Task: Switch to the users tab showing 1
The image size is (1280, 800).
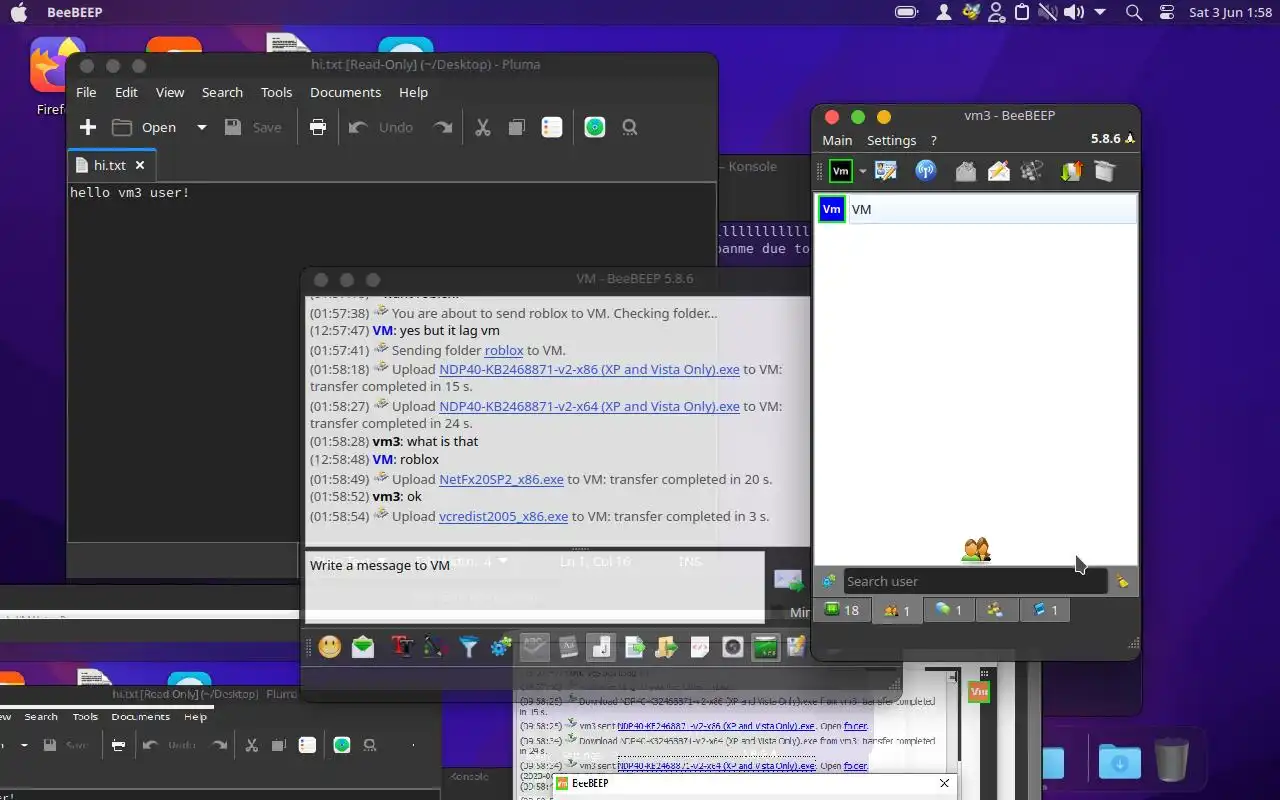Action: click(897, 610)
